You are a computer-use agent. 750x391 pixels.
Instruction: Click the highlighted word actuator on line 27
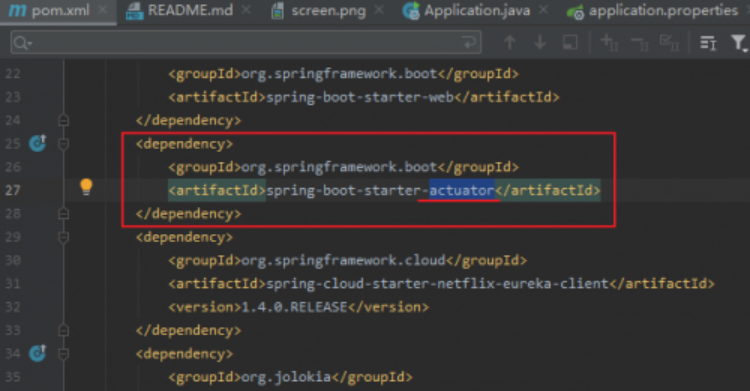pyautogui.click(x=462, y=190)
